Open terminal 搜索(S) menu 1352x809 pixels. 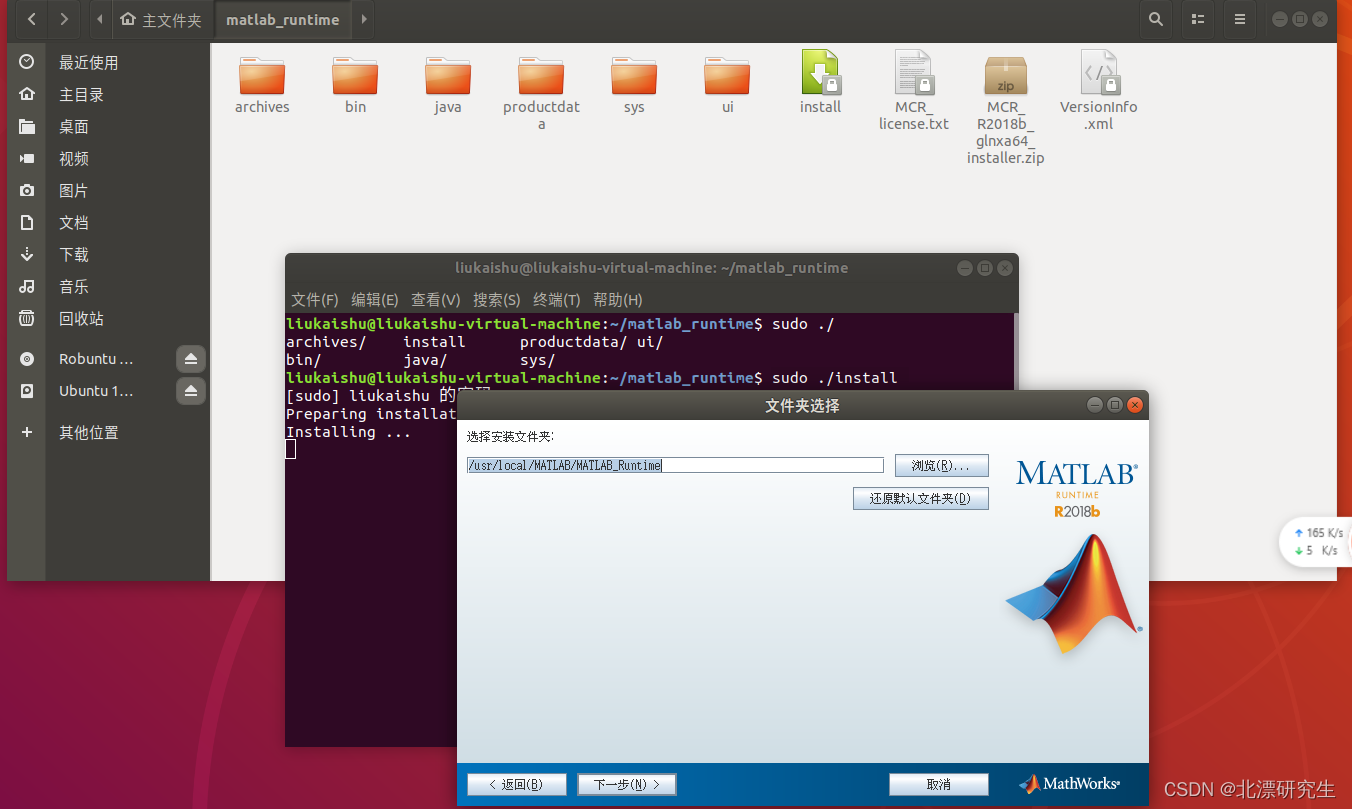pos(497,300)
